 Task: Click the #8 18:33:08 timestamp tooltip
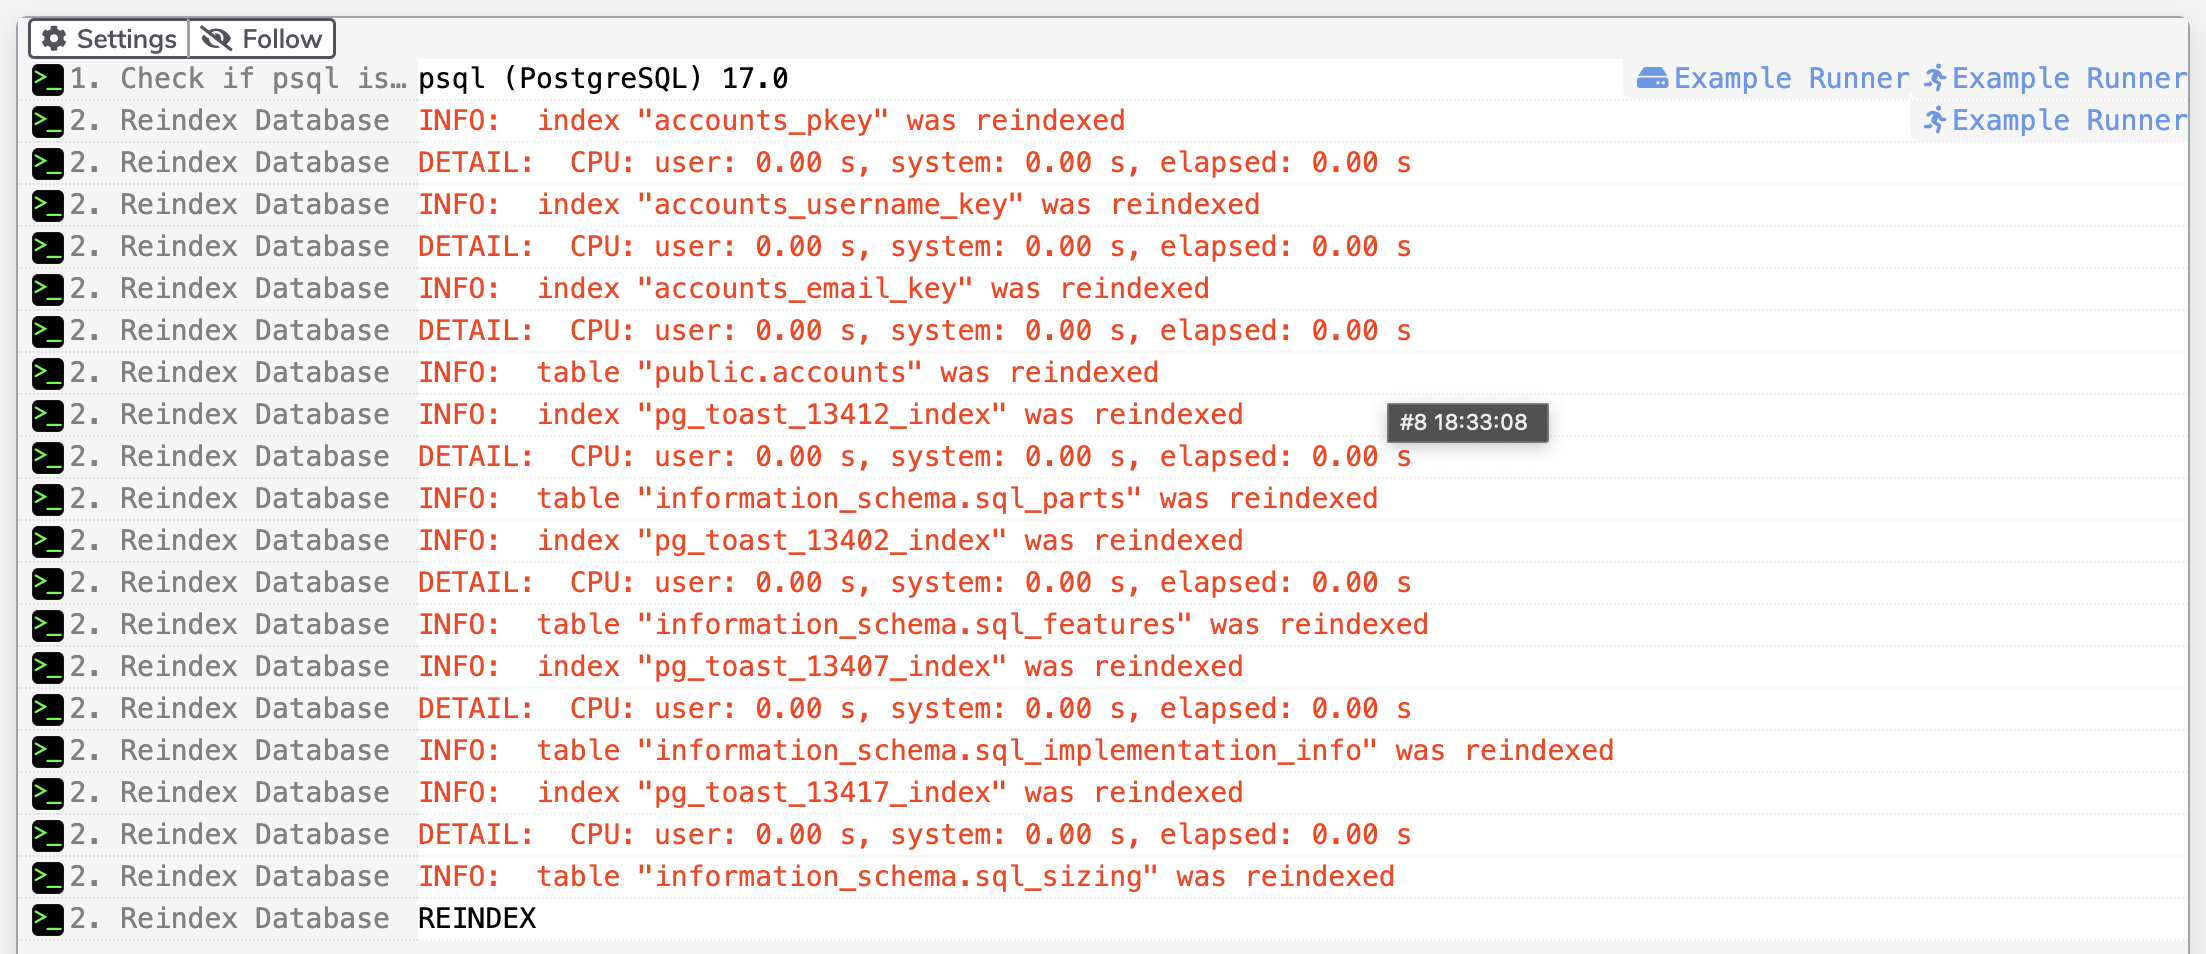pos(1467,422)
